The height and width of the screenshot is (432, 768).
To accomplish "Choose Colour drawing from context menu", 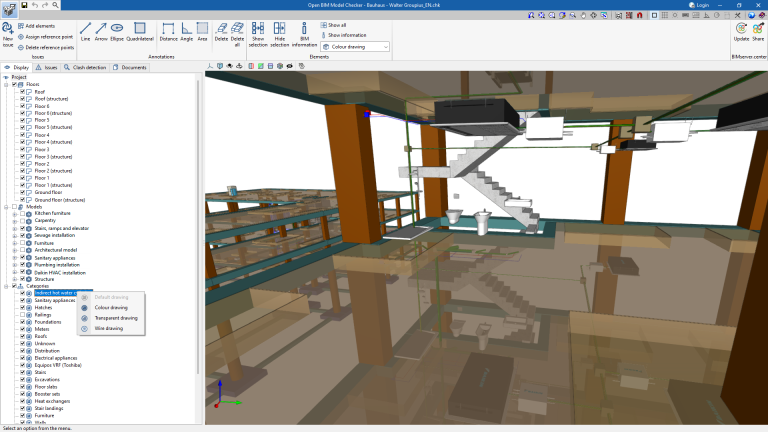I will coord(111,308).
